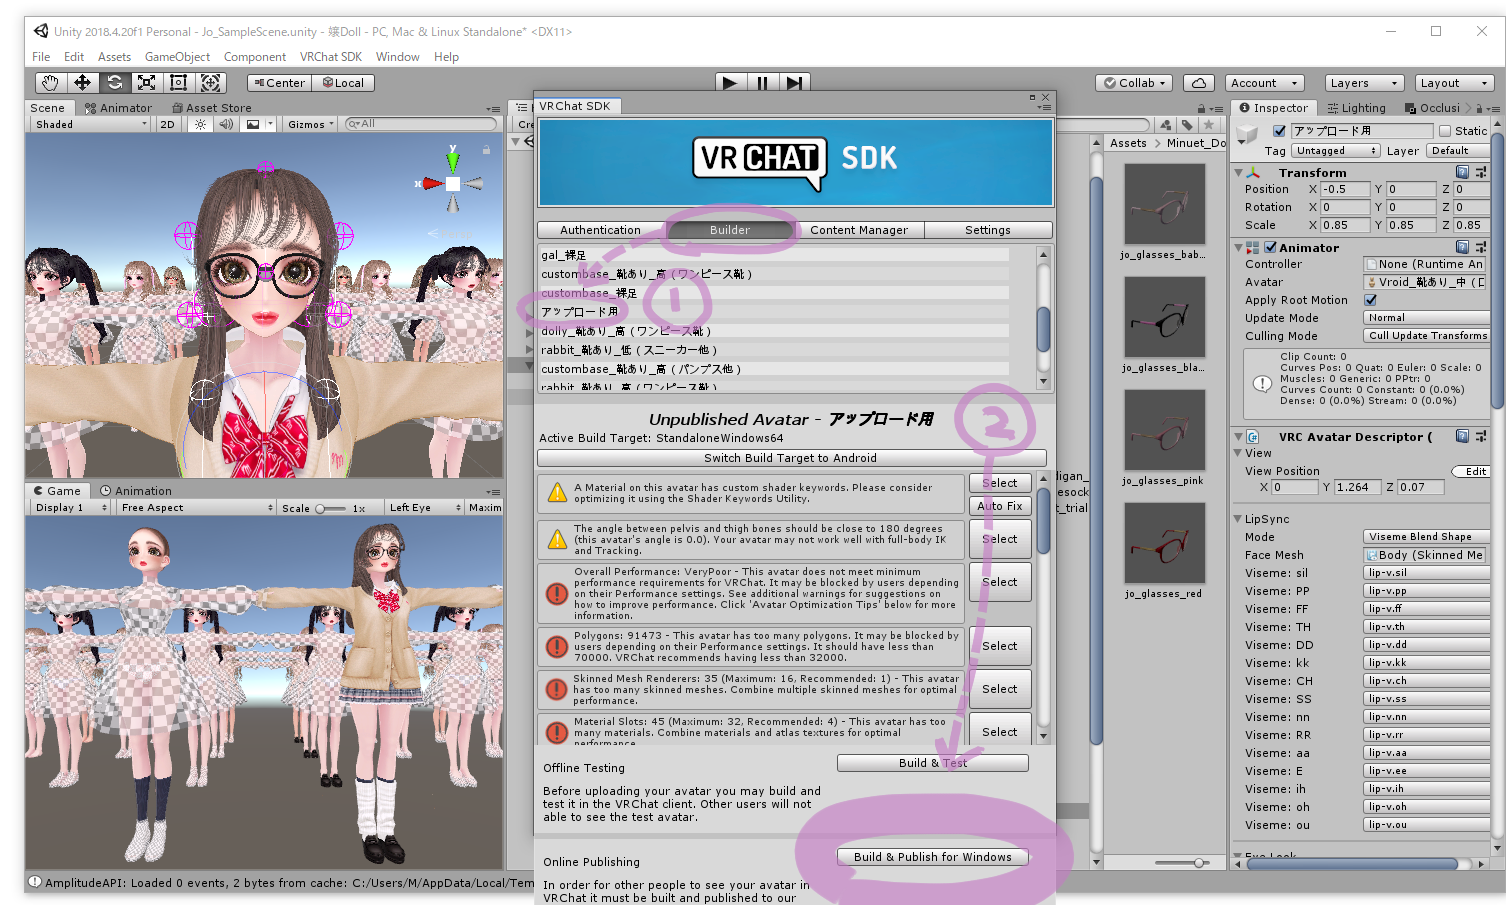Open the Component menu
The height and width of the screenshot is (905, 1506).
coord(255,57)
